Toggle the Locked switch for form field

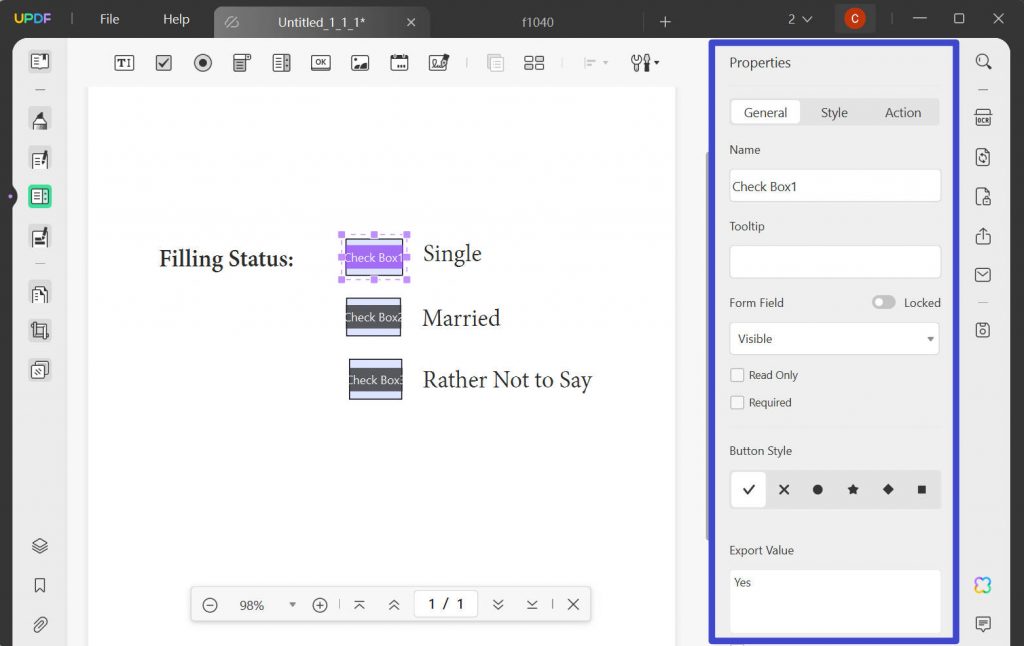coord(883,302)
